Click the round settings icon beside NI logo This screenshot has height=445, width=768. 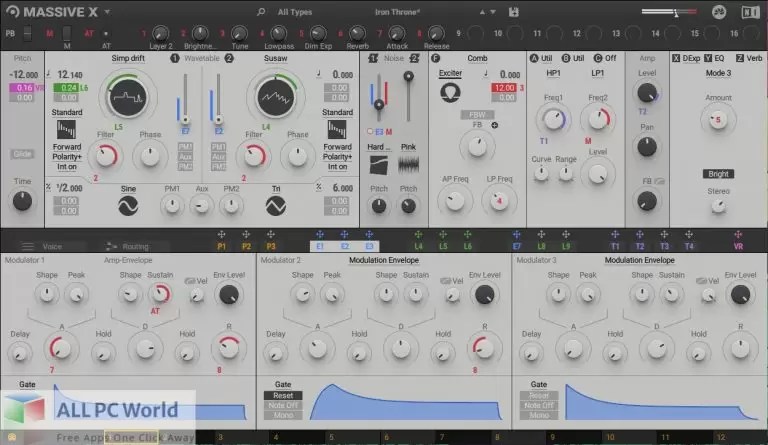(719, 12)
